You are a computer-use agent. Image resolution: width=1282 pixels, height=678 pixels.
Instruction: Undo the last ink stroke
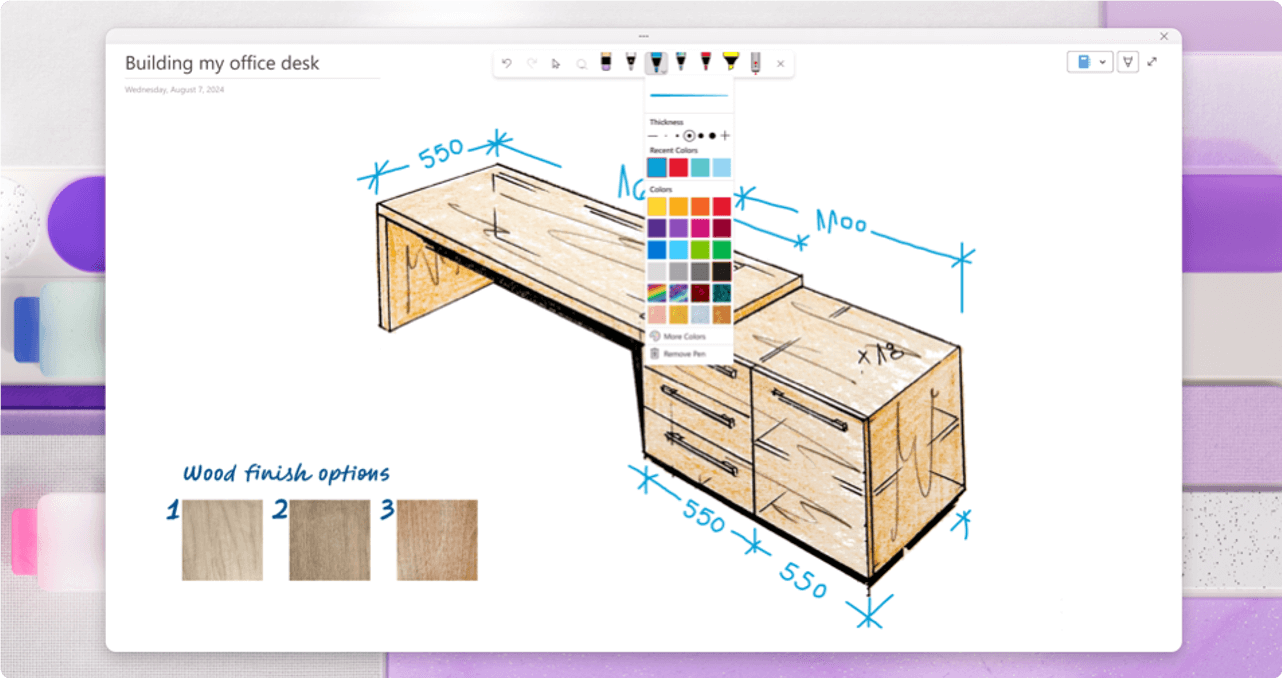[507, 64]
